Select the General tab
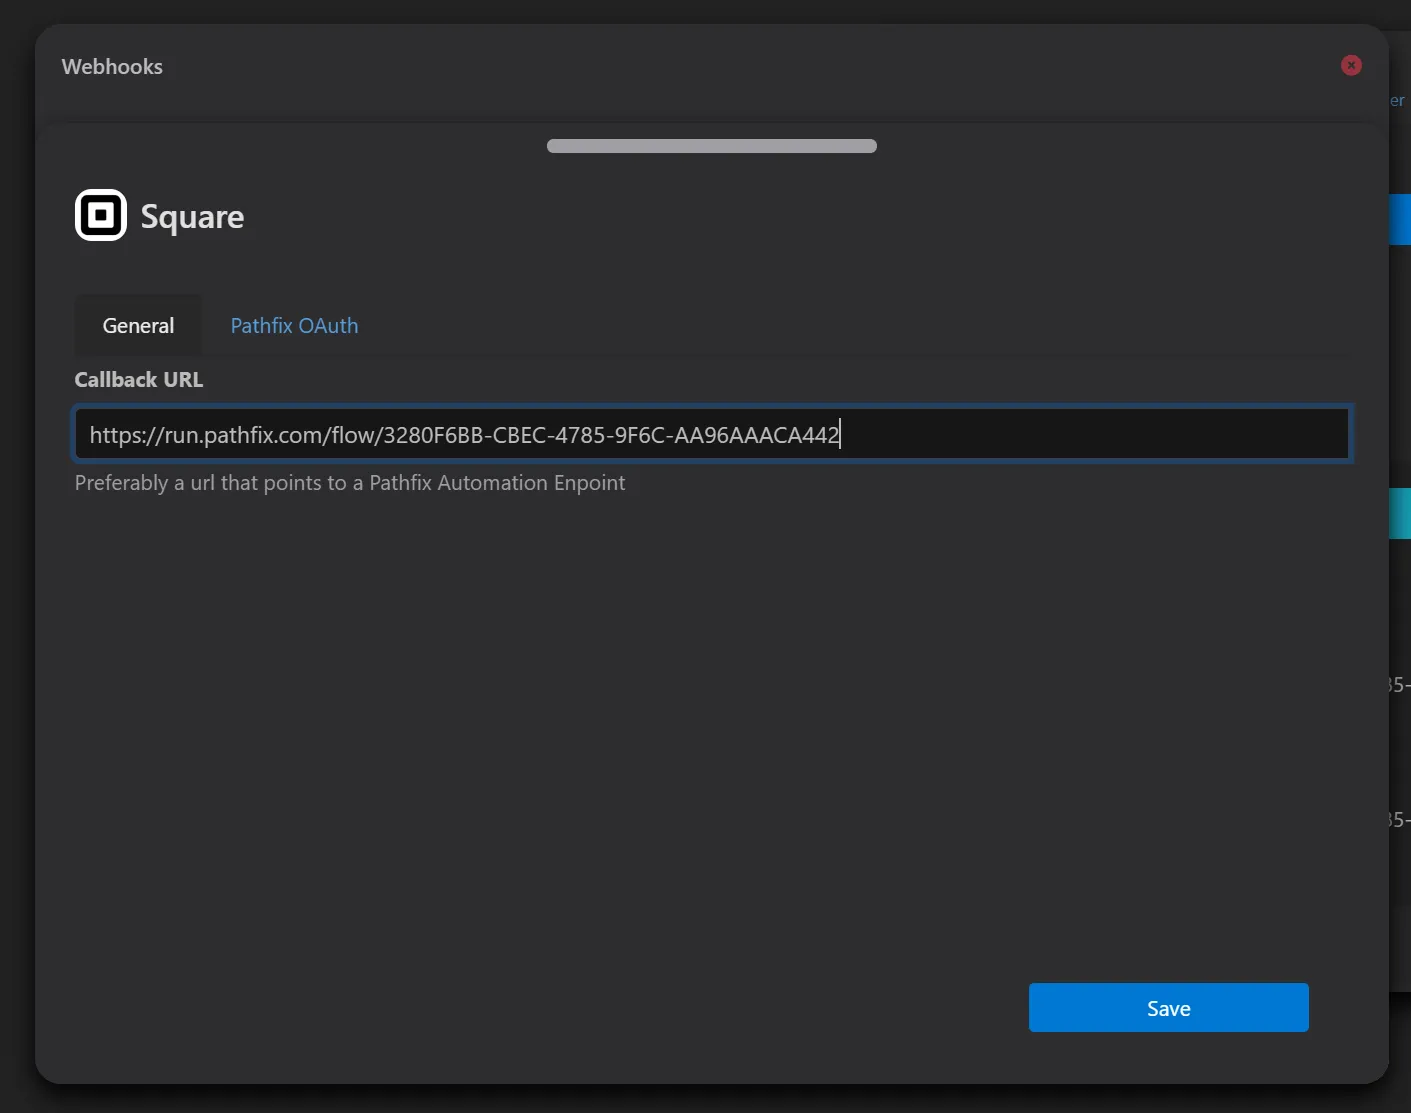1411x1113 pixels. click(138, 325)
